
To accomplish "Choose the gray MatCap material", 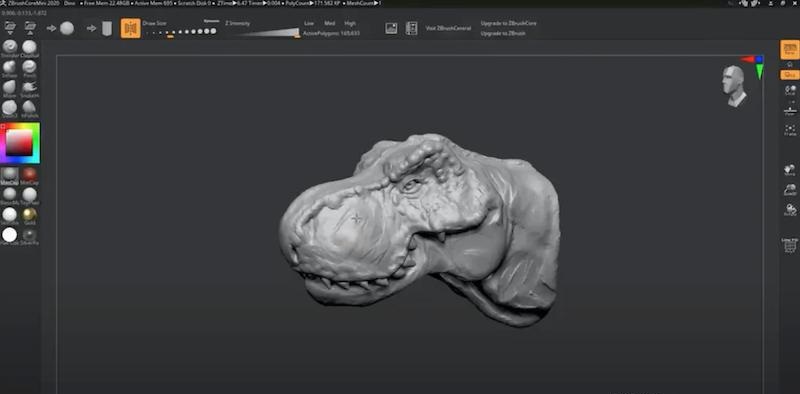I will [x=10, y=176].
